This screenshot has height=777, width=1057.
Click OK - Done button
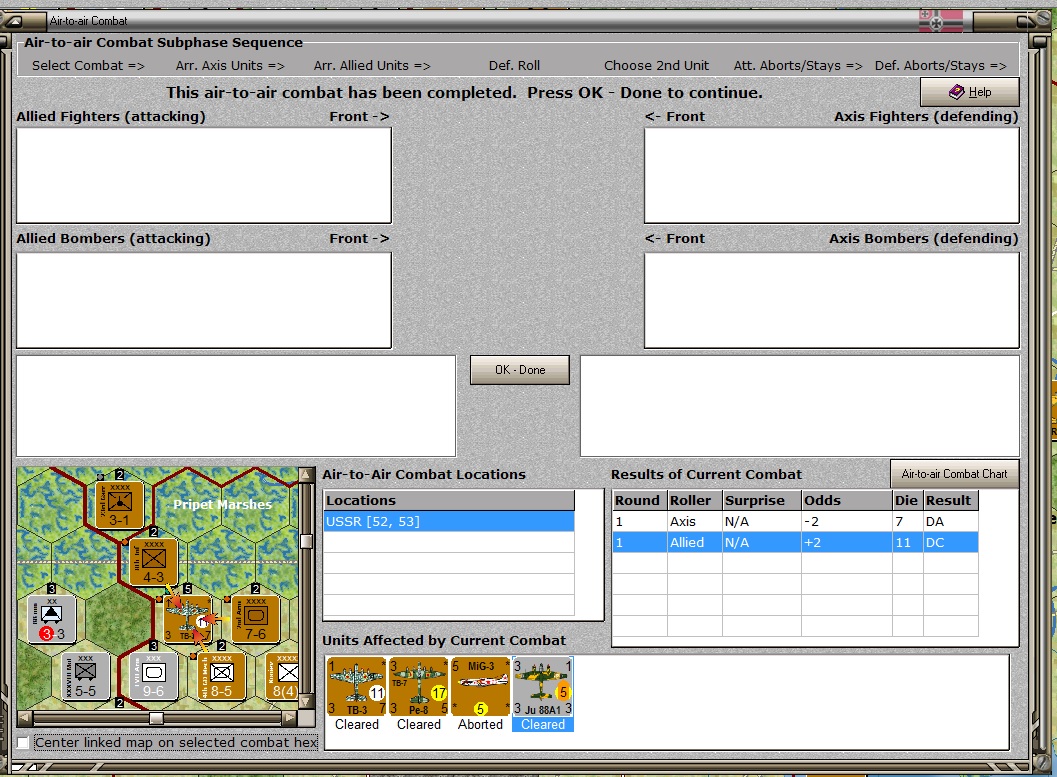pyautogui.click(x=520, y=370)
